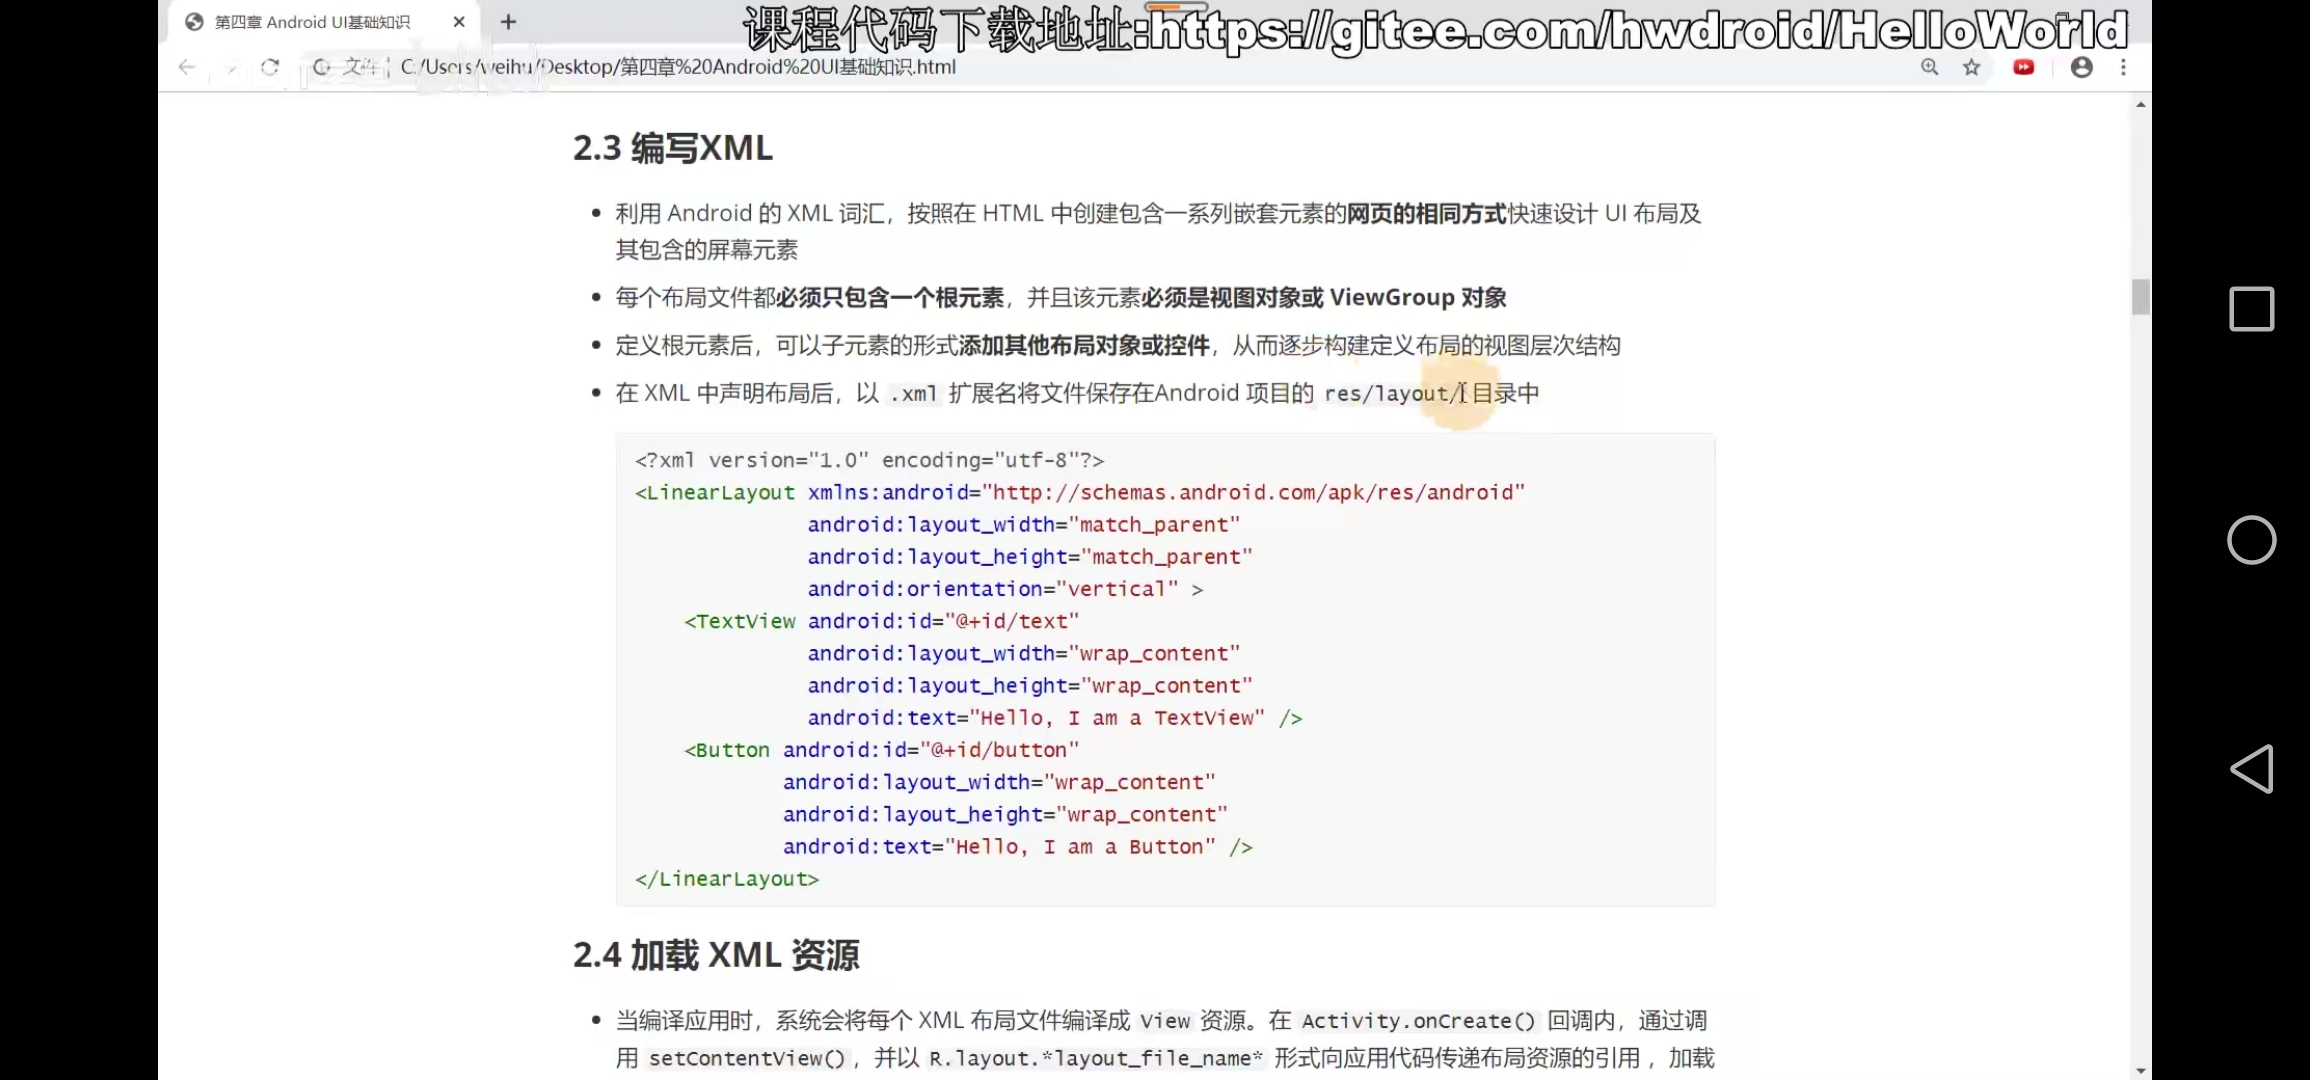Click the <?xml version="1.0" code line
This screenshot has height=1080, width=2310.
pyautogui.click(x=870, y=460)
